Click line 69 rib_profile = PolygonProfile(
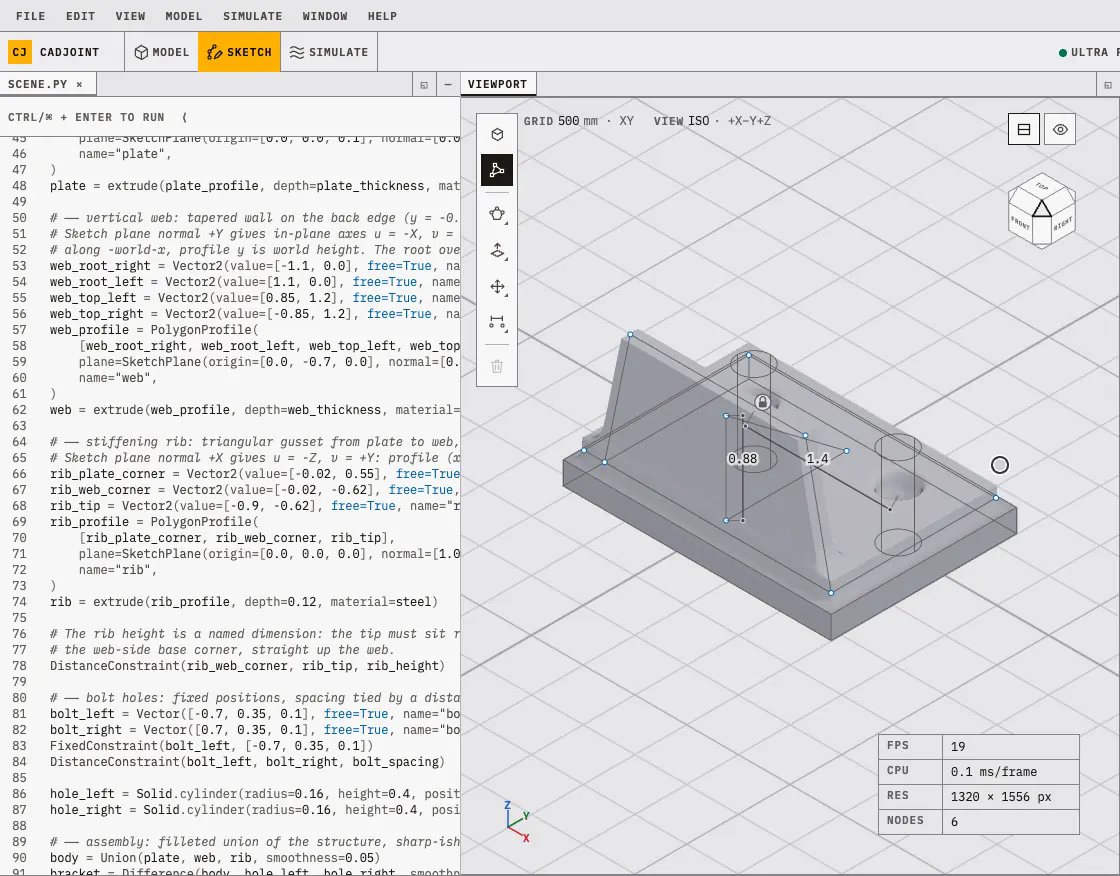This screenshot has width=1120, height=876. (154, 522)
